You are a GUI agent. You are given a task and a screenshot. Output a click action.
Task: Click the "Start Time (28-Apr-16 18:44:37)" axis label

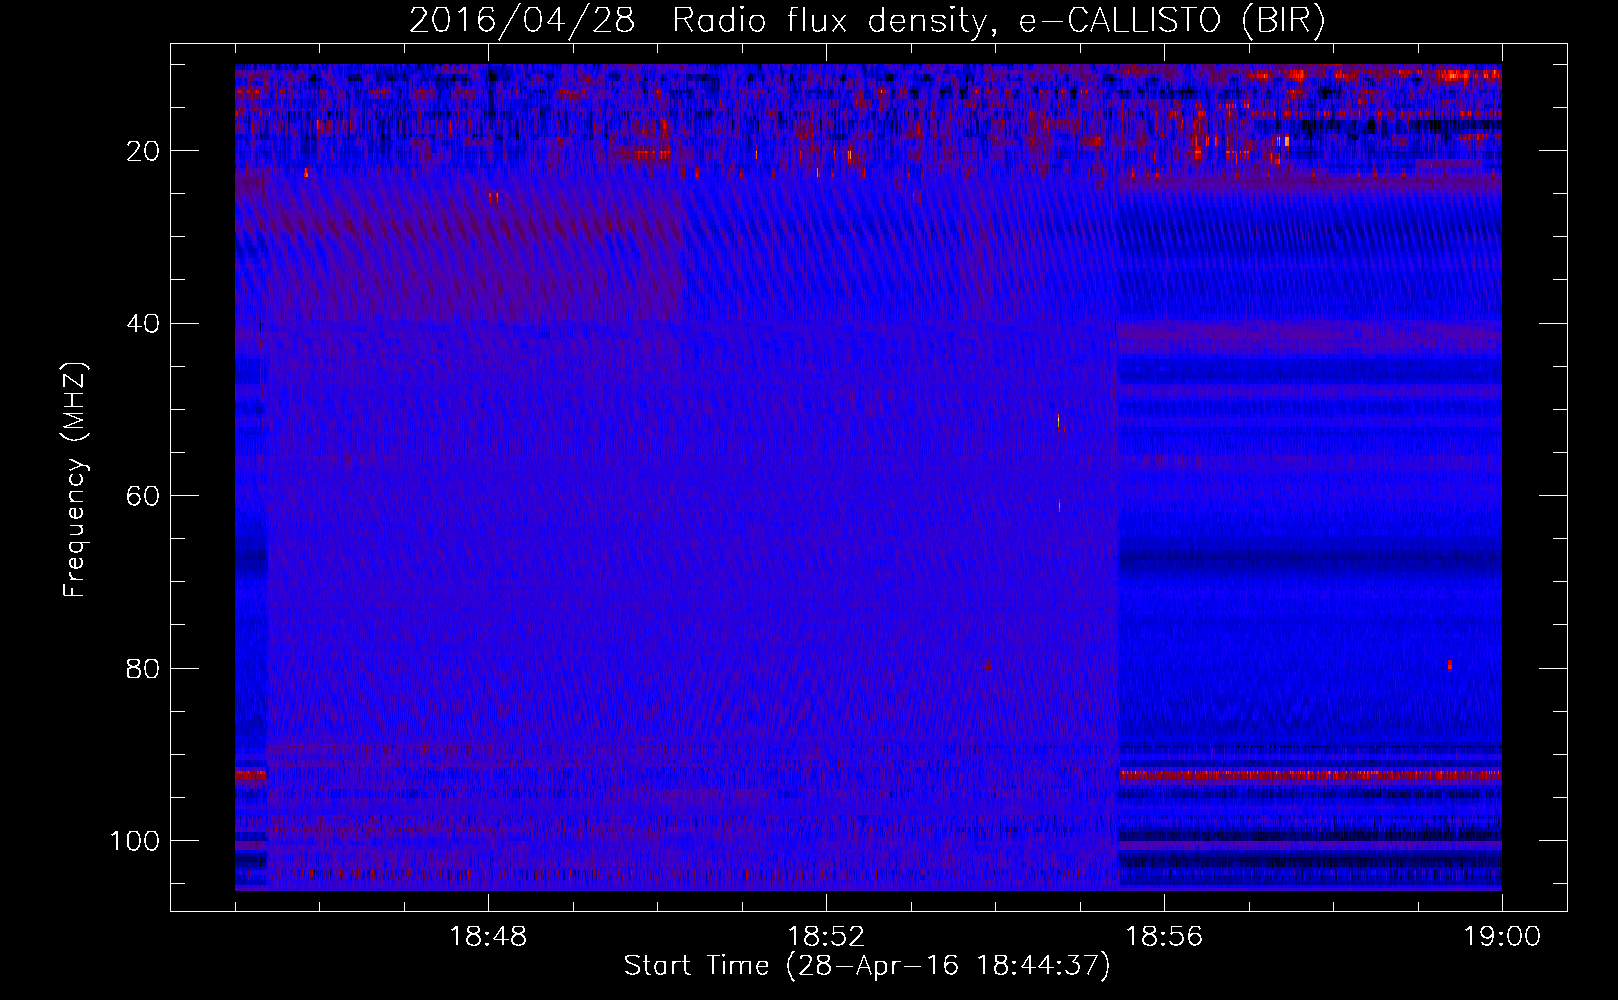tap(867, 966)
